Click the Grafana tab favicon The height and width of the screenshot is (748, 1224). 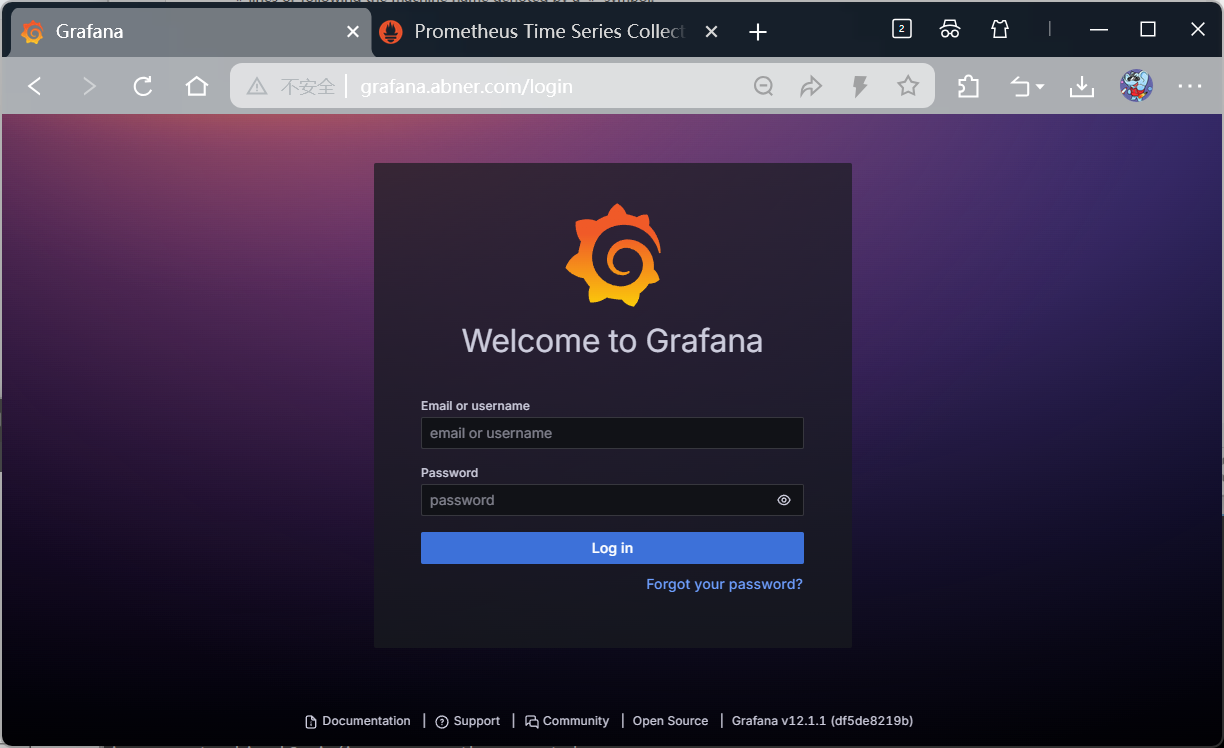tap(33, 32)
